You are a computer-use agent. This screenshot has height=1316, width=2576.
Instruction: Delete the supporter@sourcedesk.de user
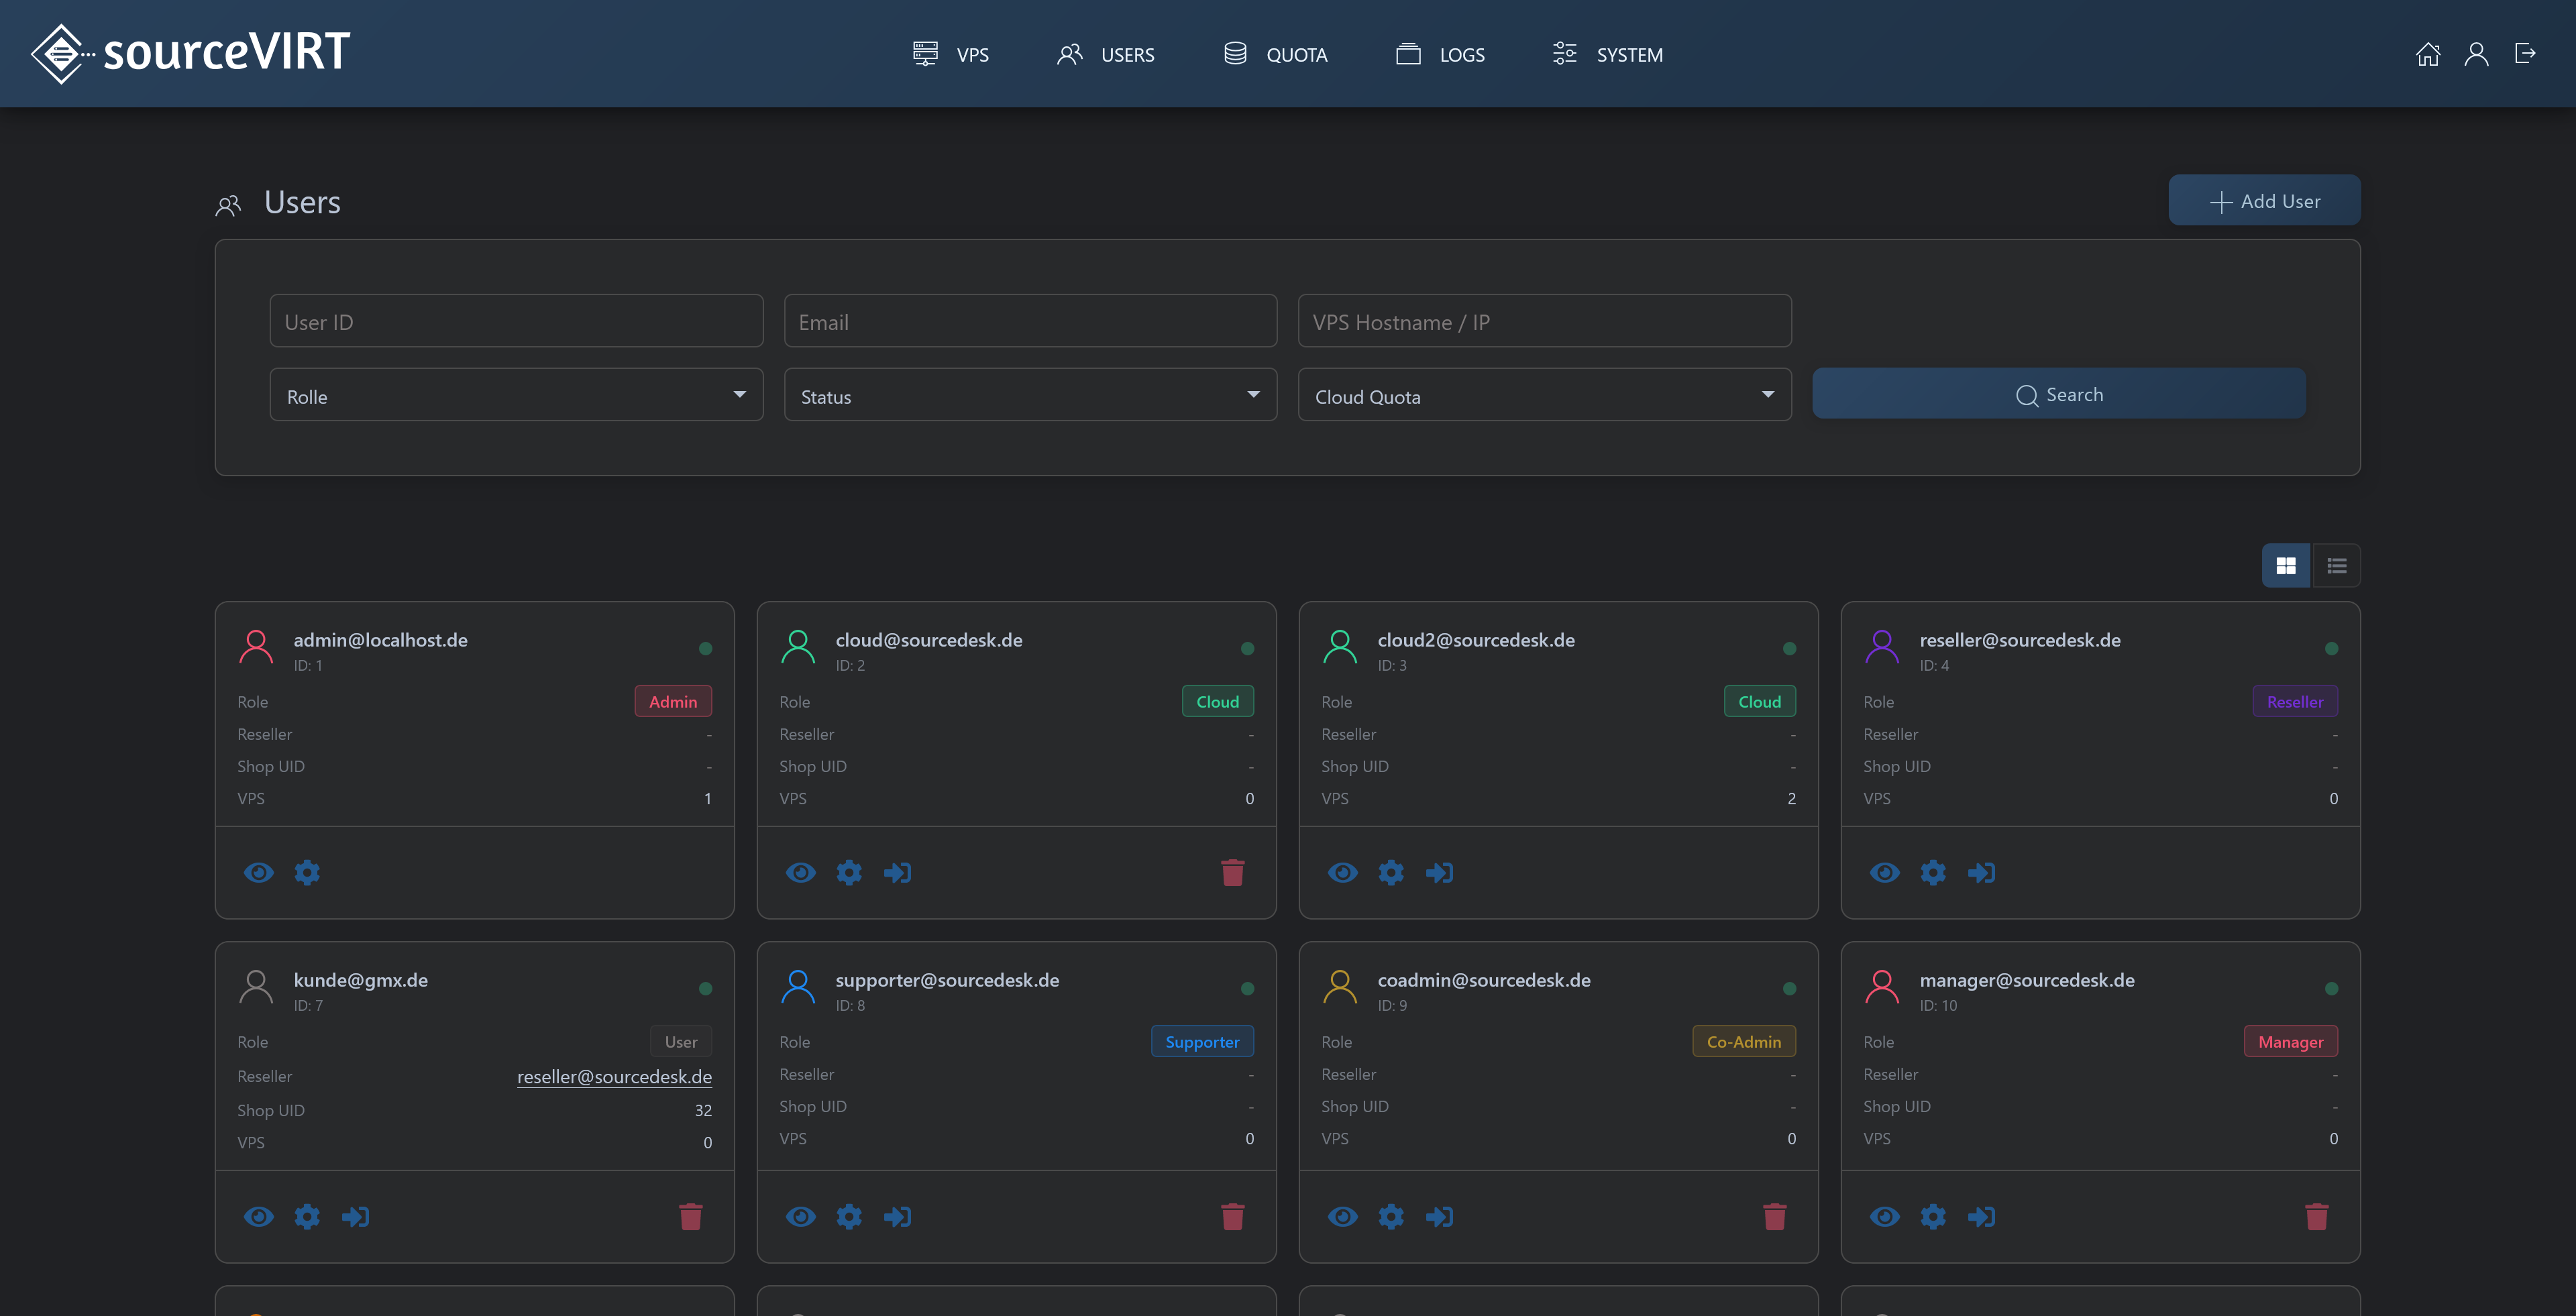(1233, 1216)
